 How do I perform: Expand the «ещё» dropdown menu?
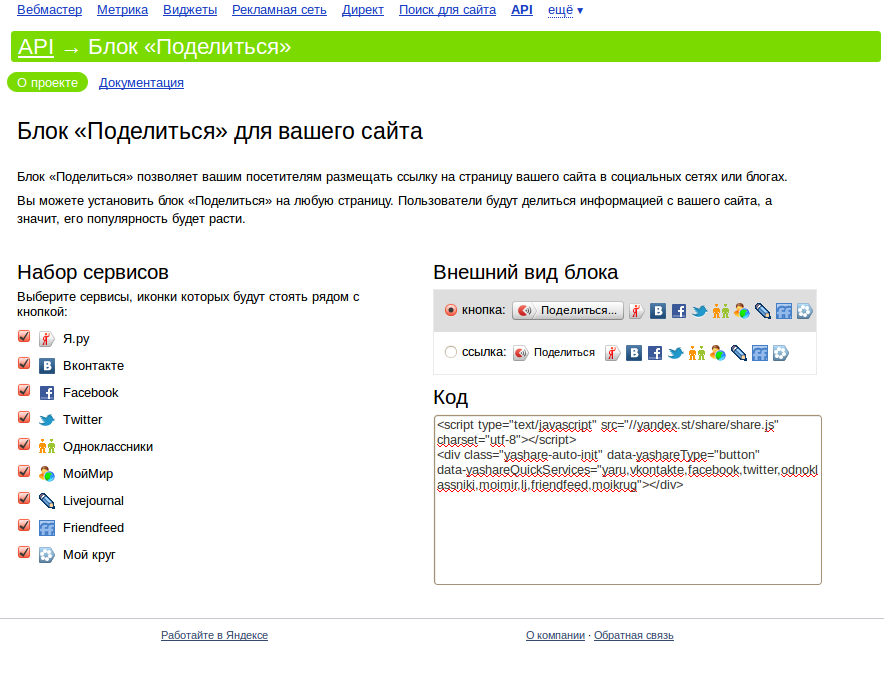click(x=566, y=10)
